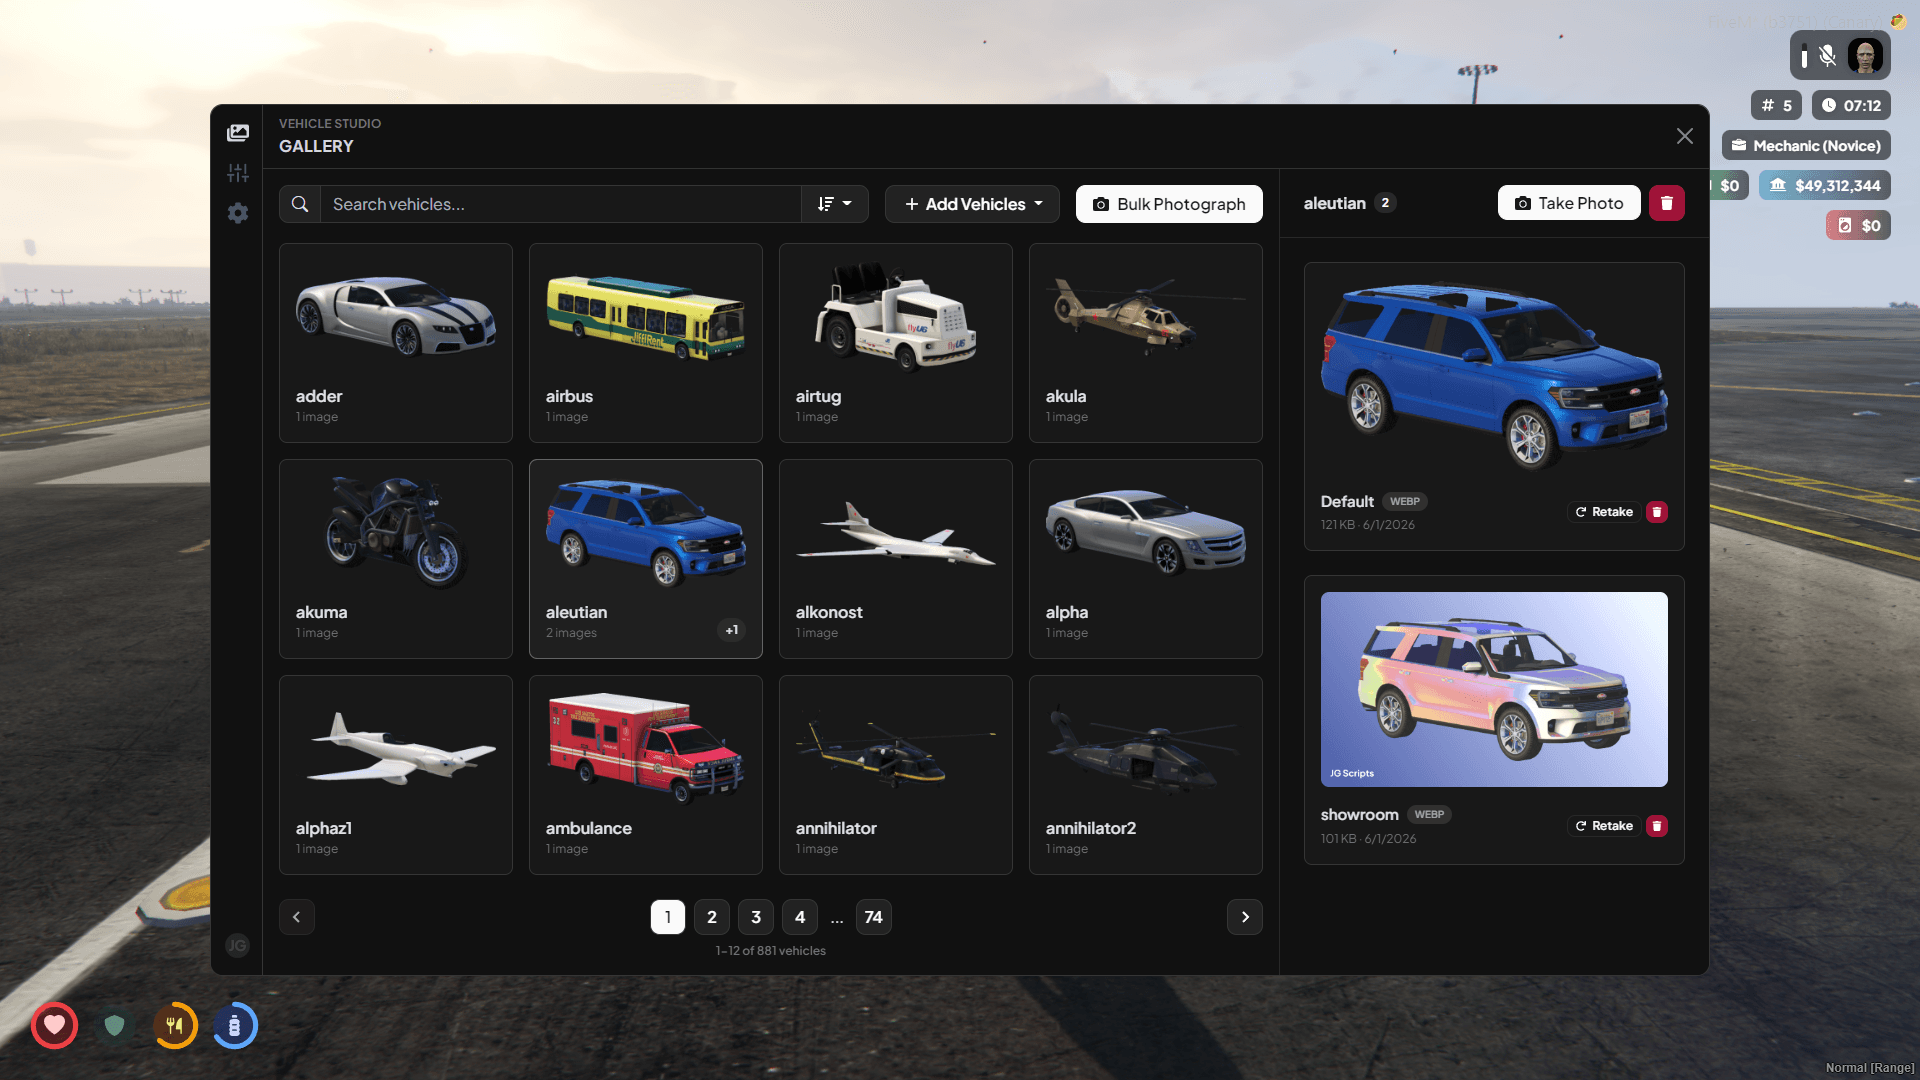Screen dimensions: 1920x1080
Task: Click the '2 images' label on aleutian card
Action: pos(571,633)
